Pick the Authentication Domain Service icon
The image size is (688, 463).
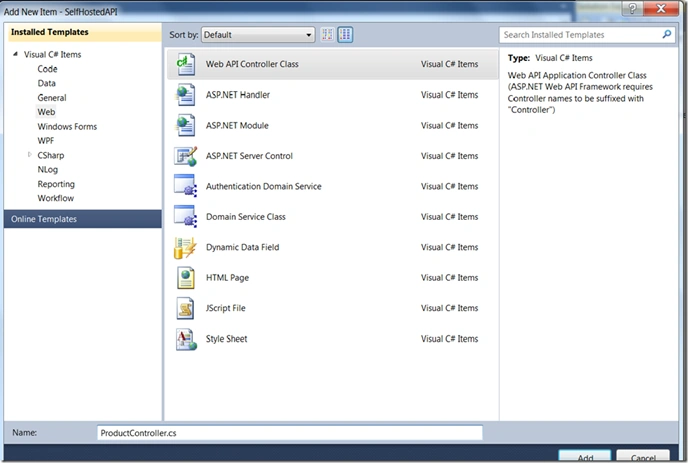(186, 186)
